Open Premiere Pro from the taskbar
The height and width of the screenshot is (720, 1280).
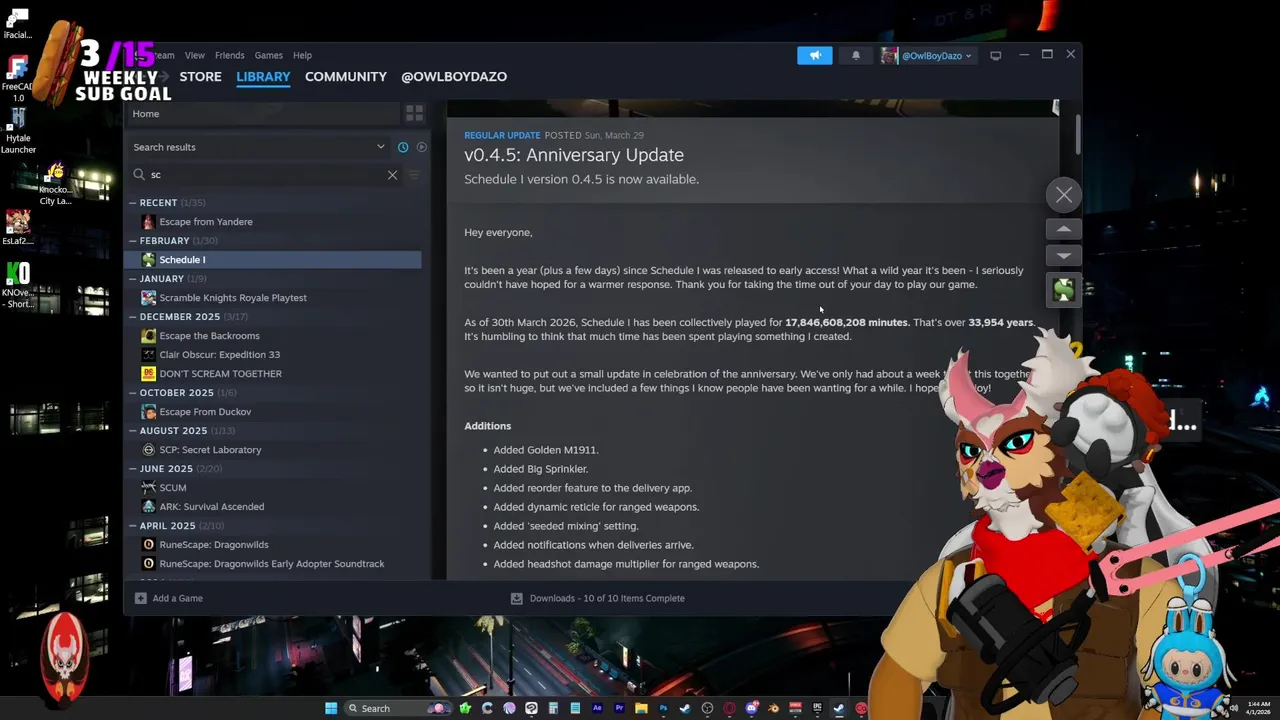point(620,708)
